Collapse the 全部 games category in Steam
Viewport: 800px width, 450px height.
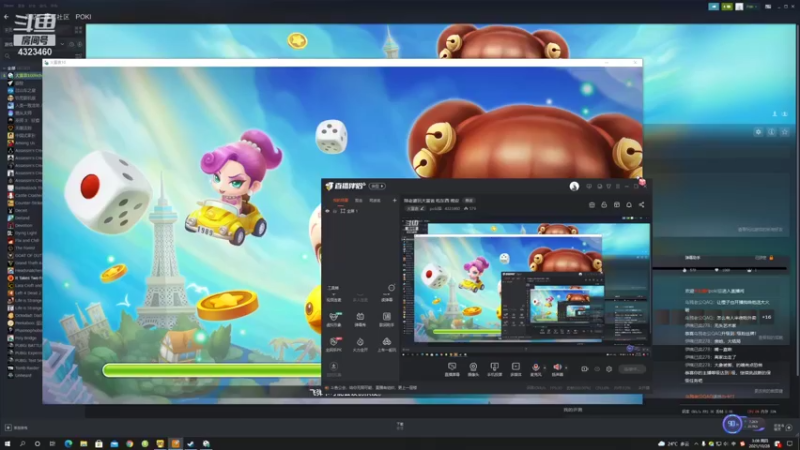(4, 68)
